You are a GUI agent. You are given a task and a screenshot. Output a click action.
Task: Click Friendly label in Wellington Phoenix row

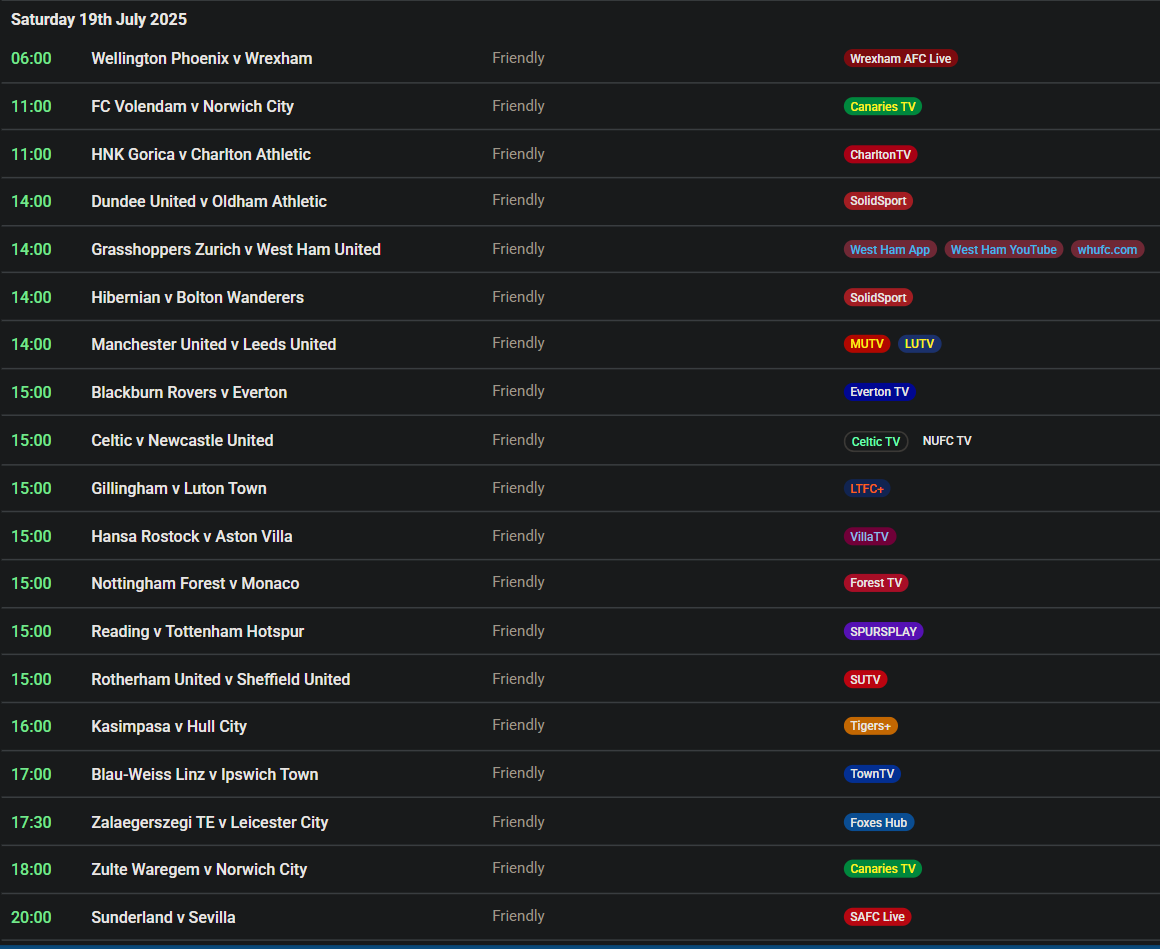pos(518,58)
